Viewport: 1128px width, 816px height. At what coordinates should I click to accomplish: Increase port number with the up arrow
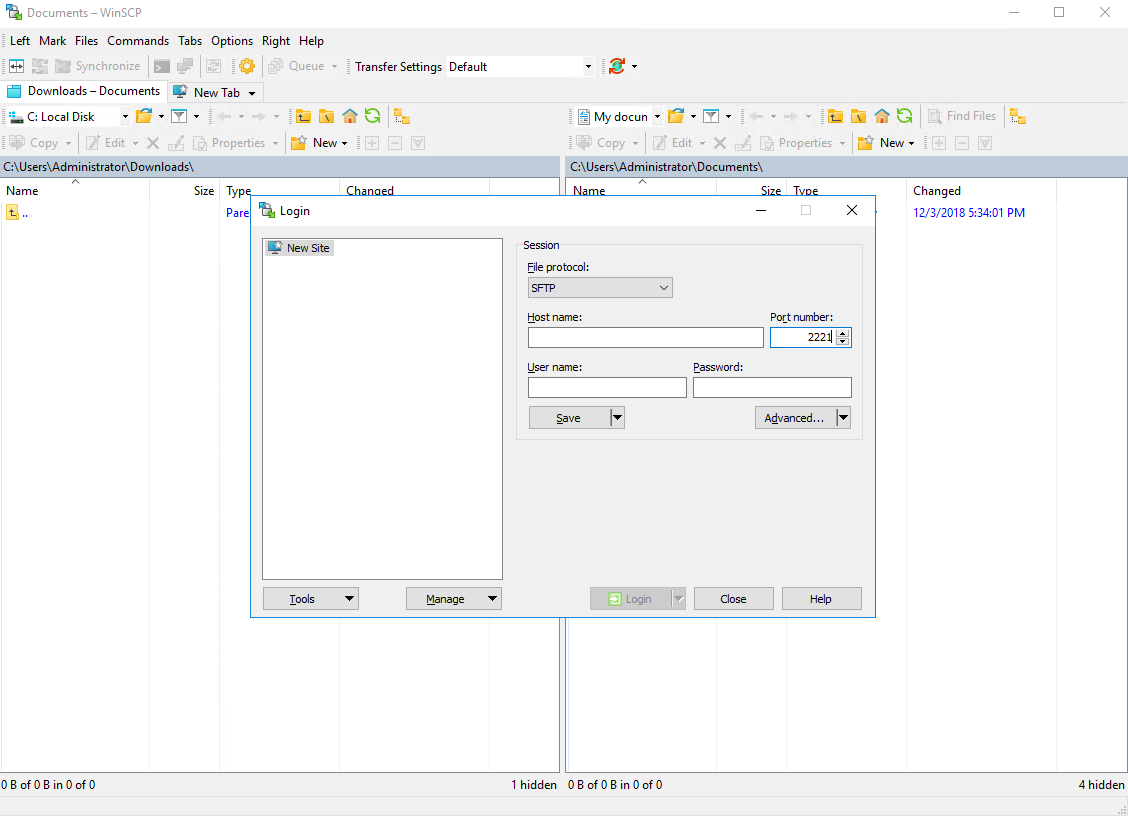click(843, 333)
